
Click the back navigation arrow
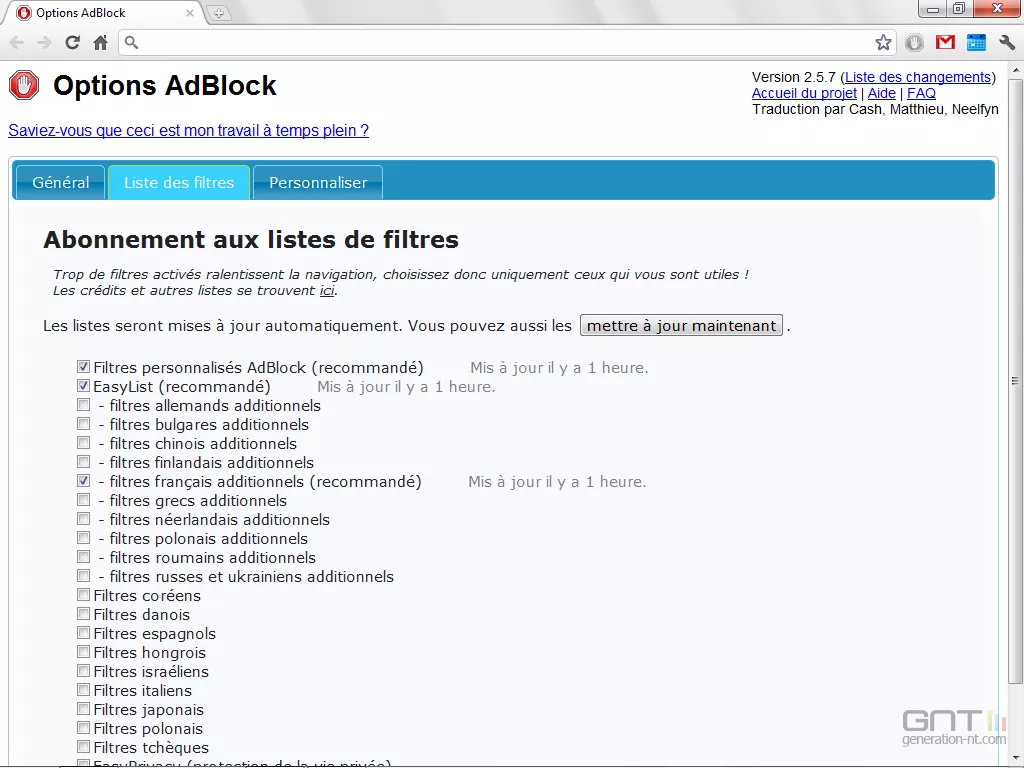16,43
